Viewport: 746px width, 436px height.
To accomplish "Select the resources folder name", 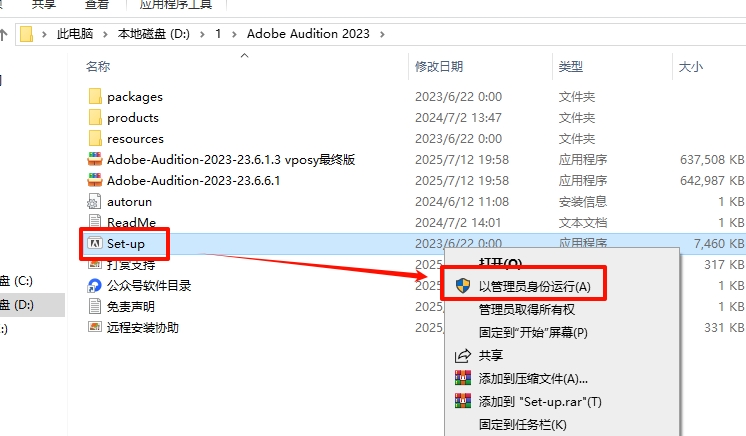I will 135,139.
